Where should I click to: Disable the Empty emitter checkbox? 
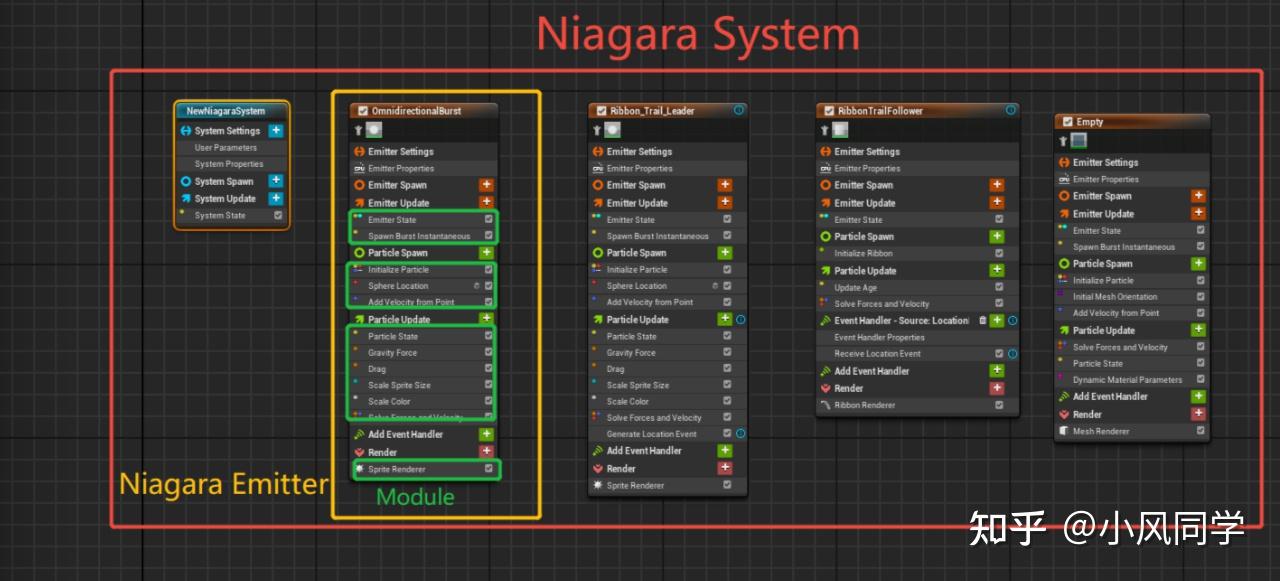coord(1068,122)
